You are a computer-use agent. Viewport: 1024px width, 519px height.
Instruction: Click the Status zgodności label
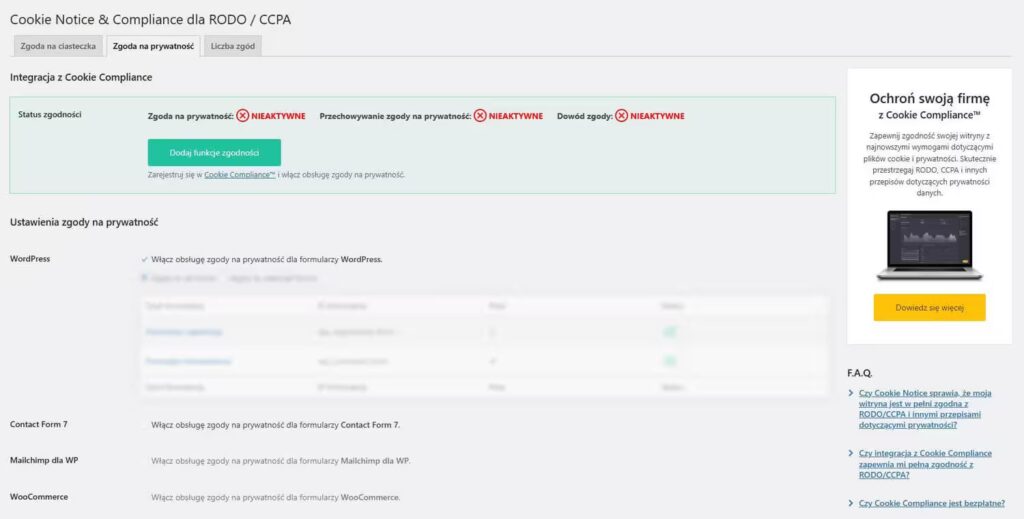pyautogui.click(x=50, y=114)
